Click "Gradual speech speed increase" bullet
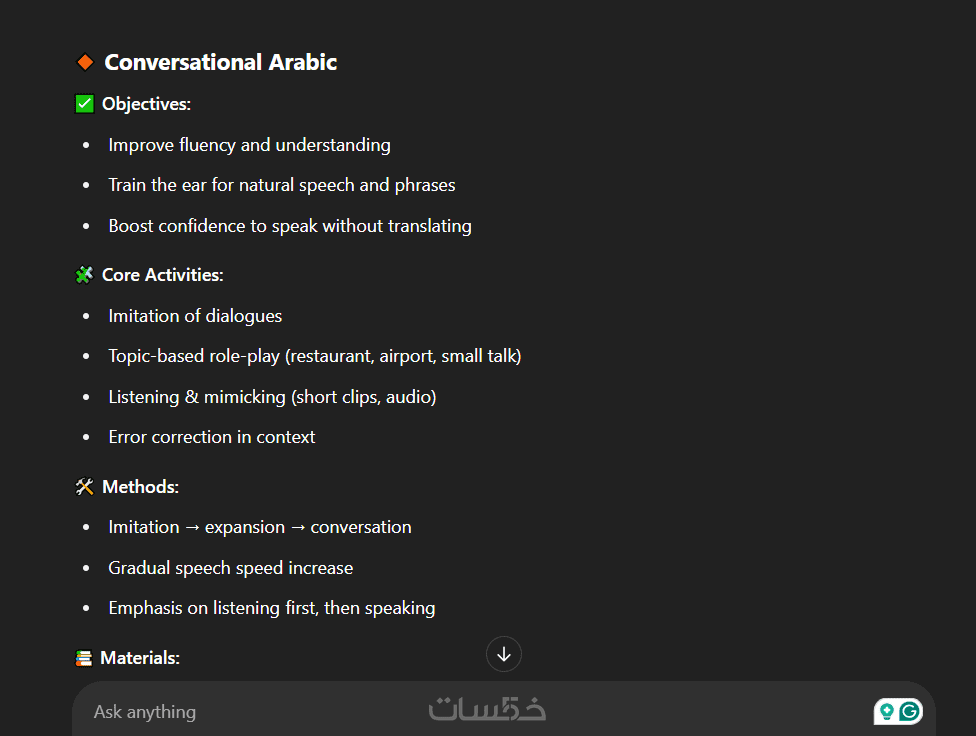 point(230,568)
